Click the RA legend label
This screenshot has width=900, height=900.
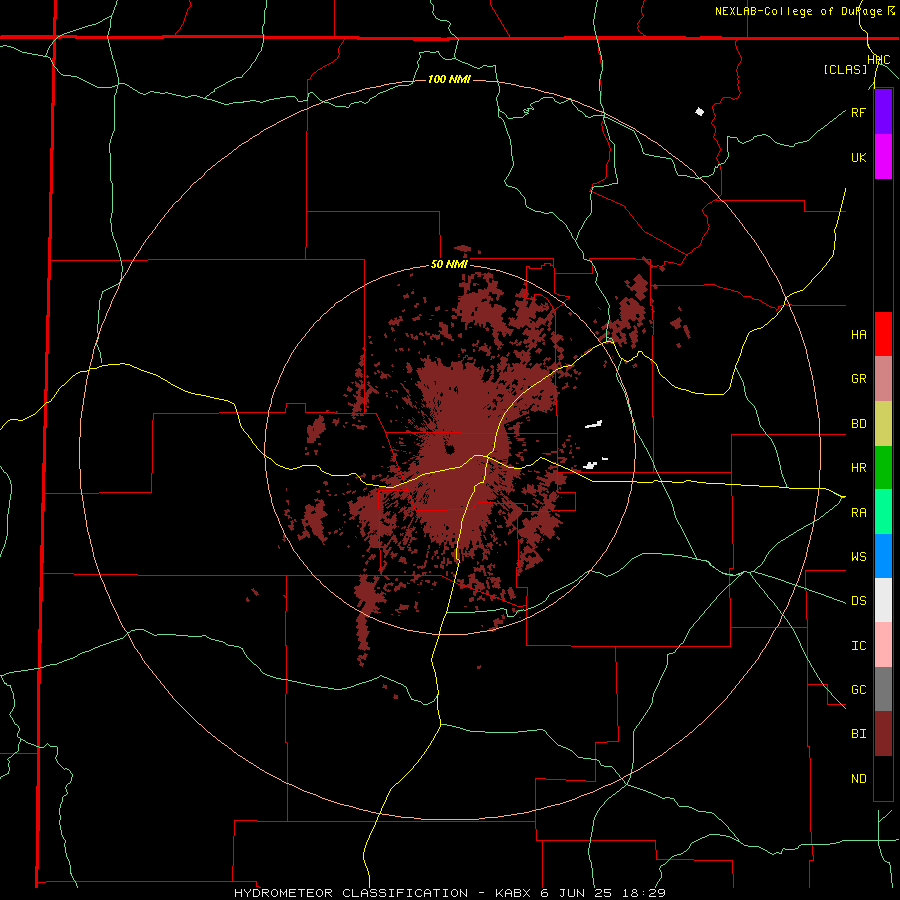[x=858, y=513]
